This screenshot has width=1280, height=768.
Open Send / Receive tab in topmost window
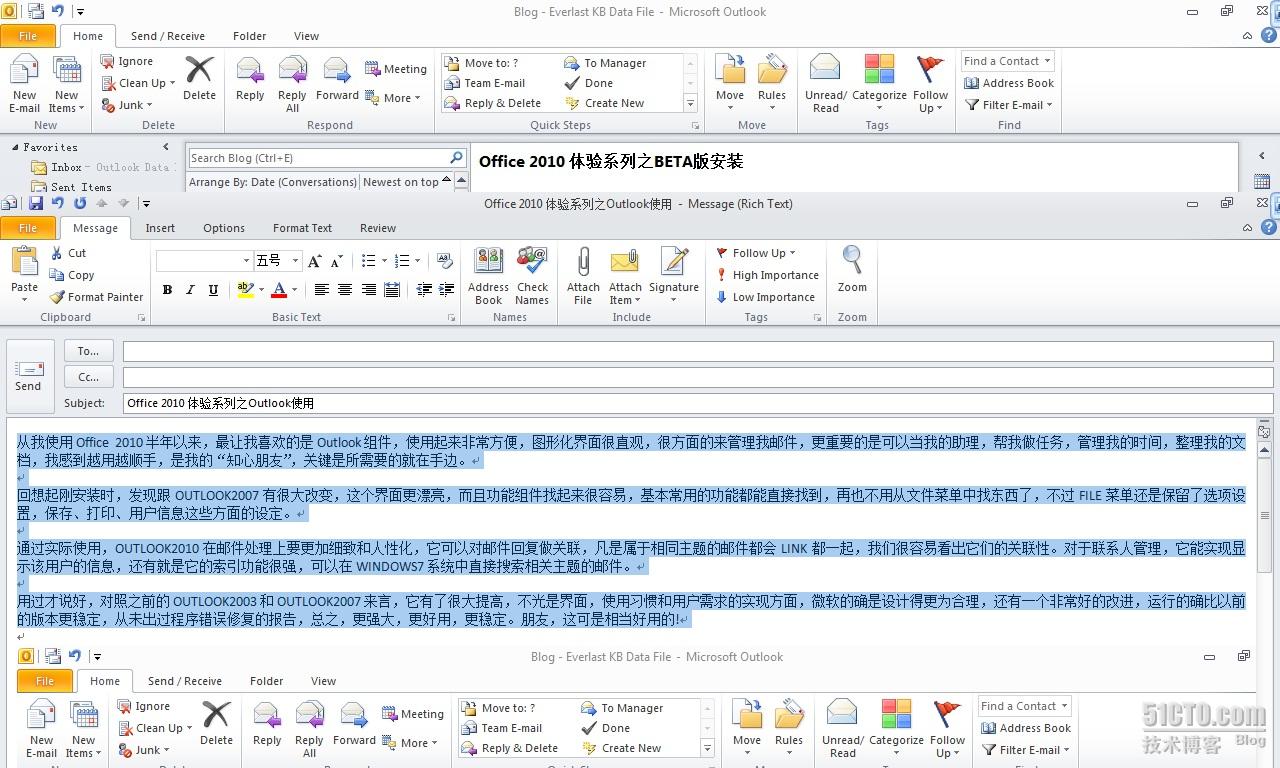(168, 36)
